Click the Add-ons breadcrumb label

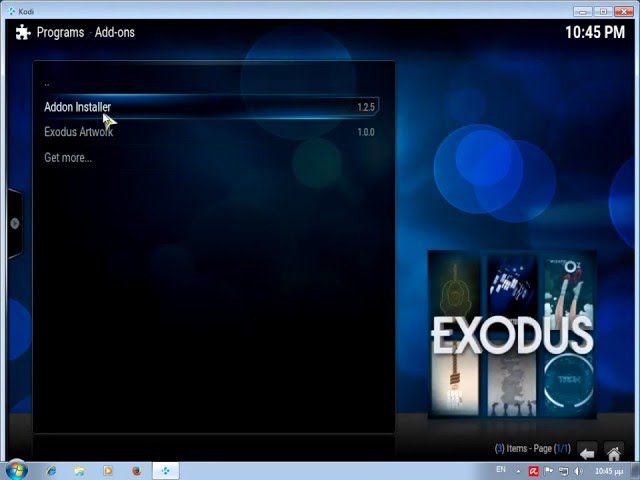(x=115, y=32)
